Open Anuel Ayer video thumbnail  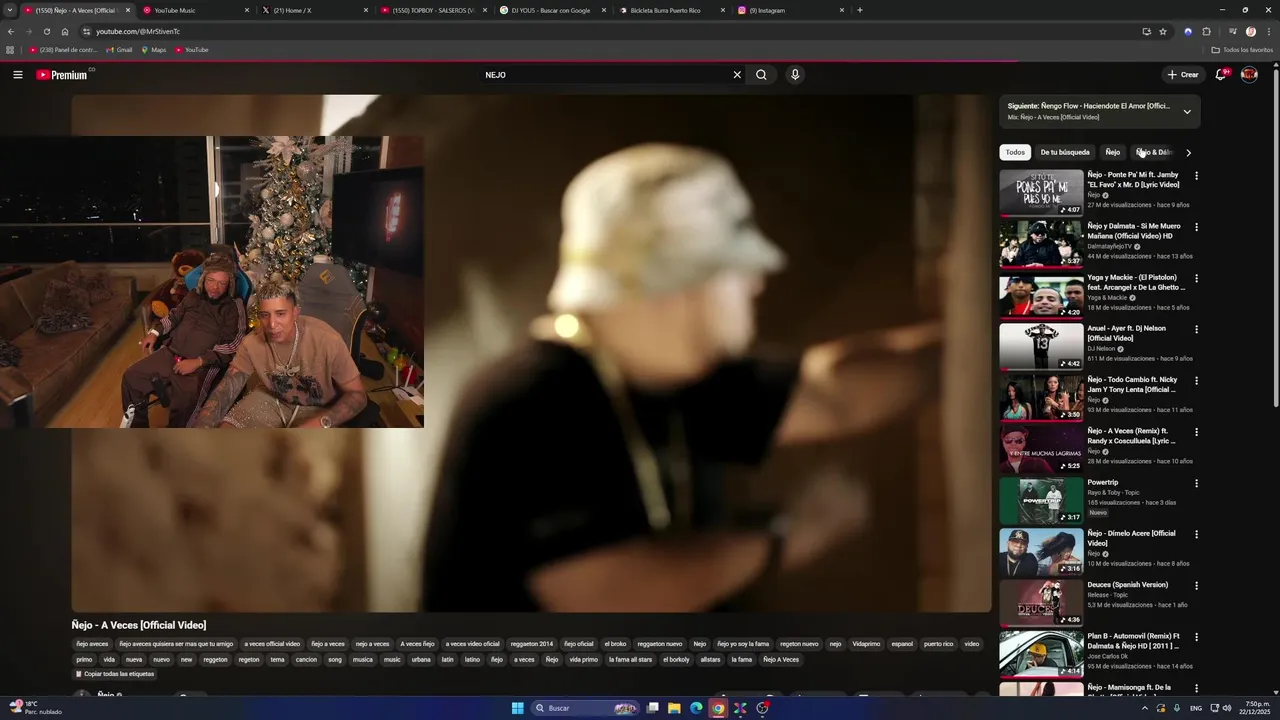(x=1041, y=346)
